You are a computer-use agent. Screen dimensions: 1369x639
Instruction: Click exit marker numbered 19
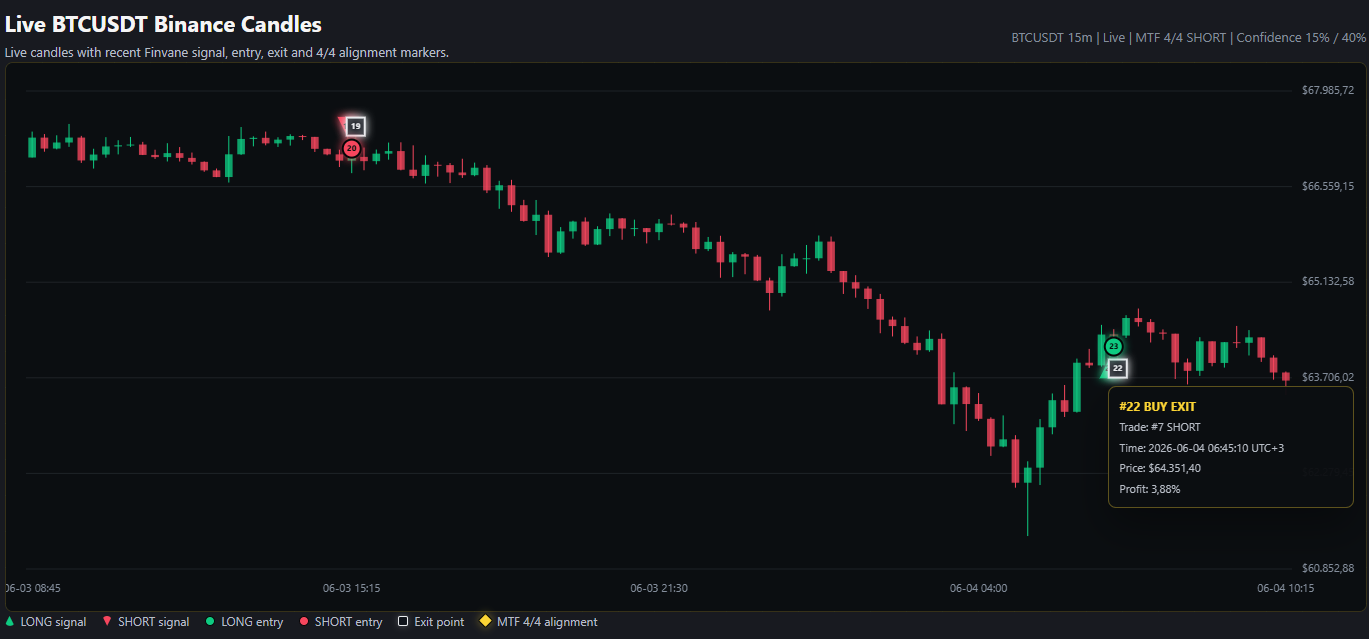click(356, 127)
